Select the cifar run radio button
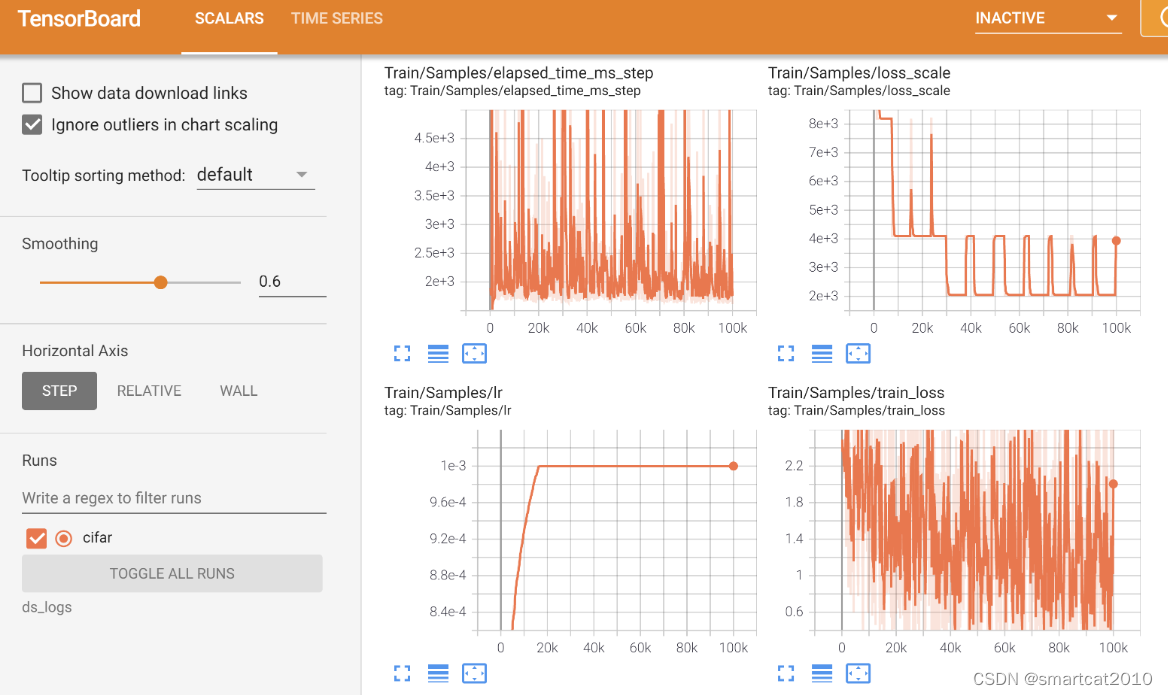Screen dimensions: 1168x695 (64, 538)
